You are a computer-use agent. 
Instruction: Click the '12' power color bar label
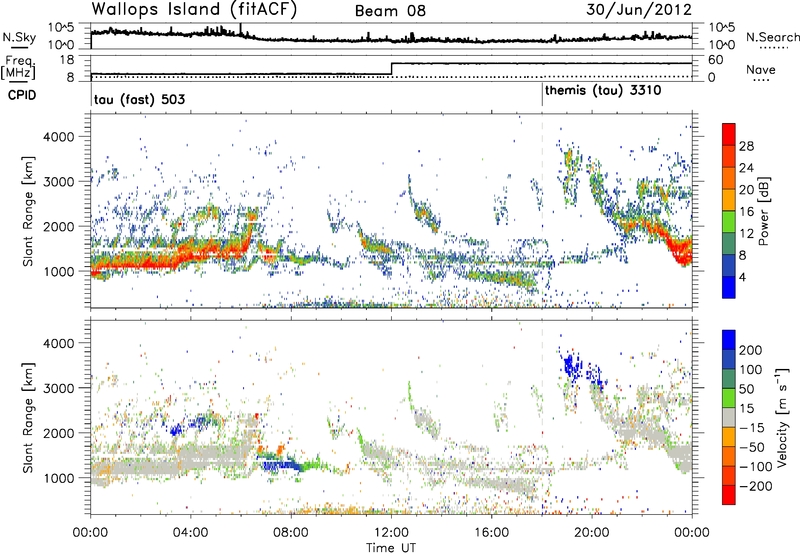[746, 234]
